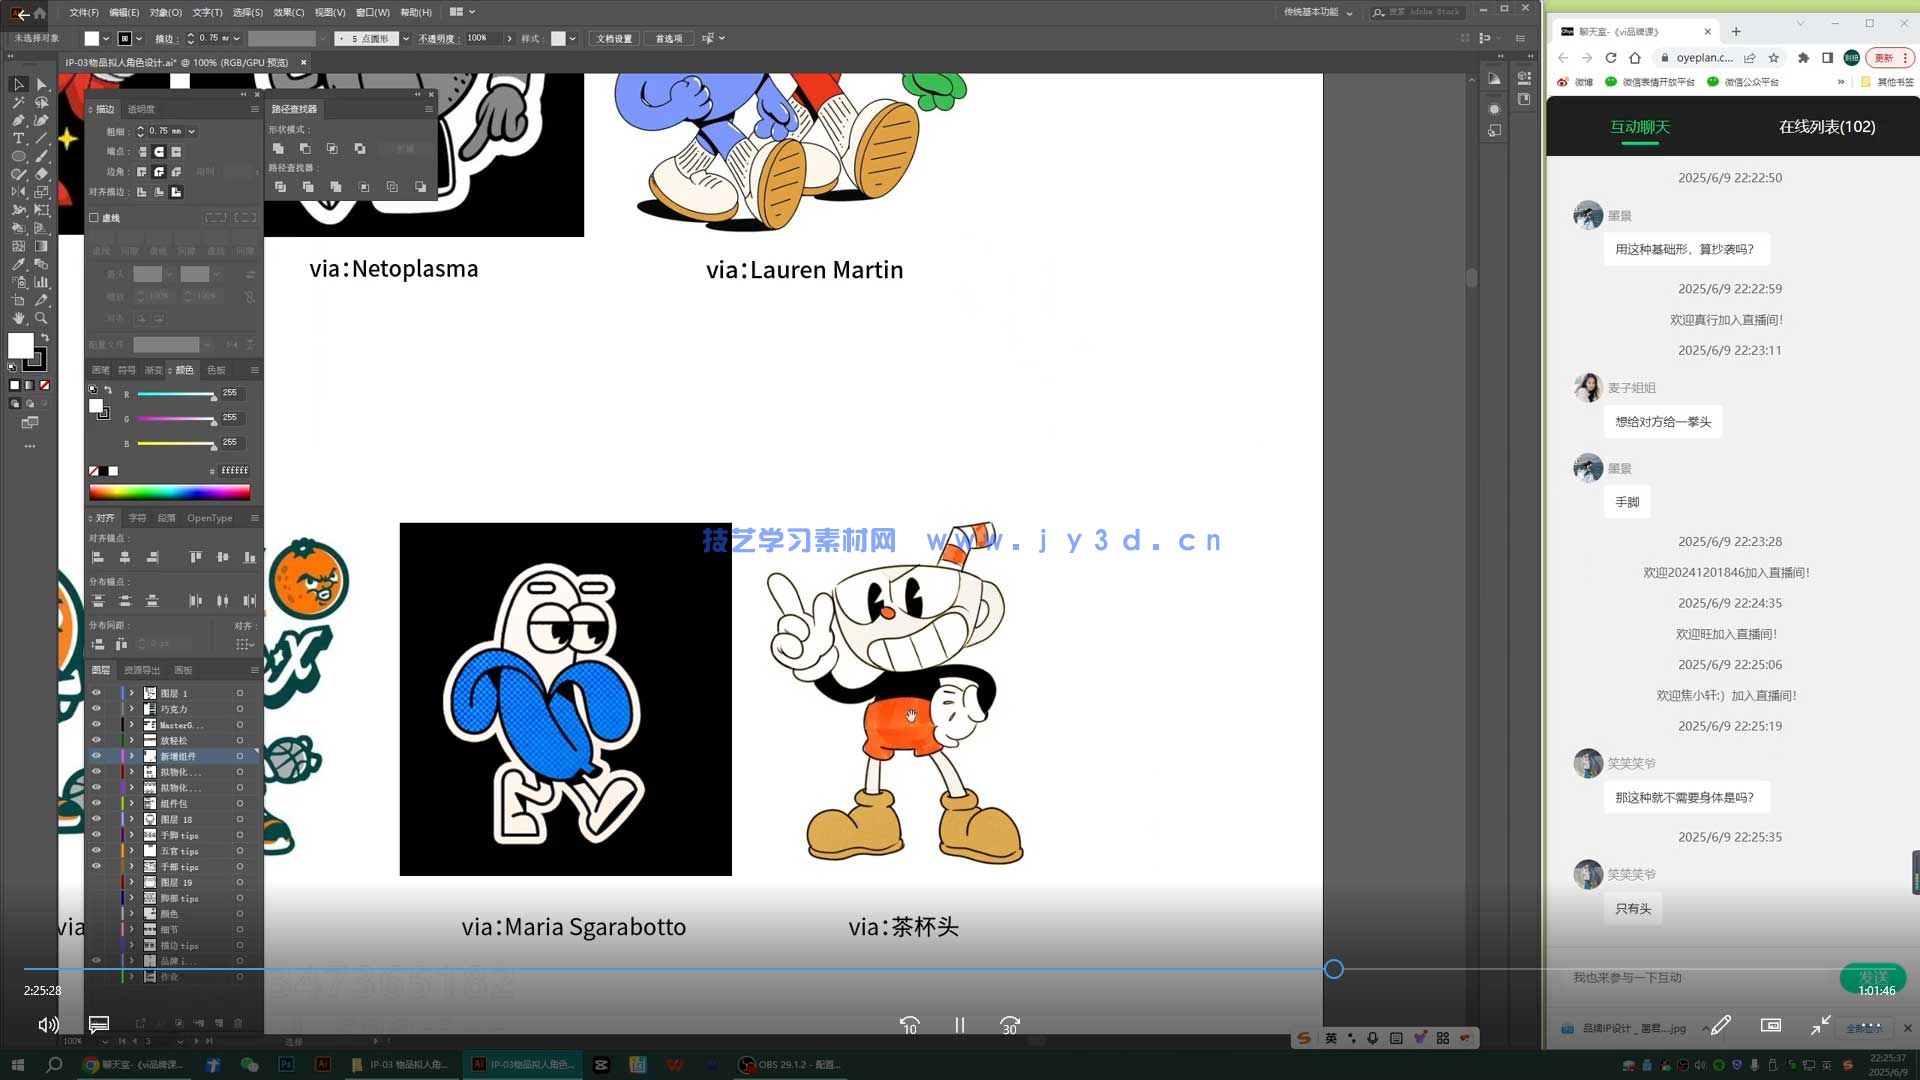The image size is (1920, 1080).
Task: Pause the video playback
Action: tap(959, 1025)
